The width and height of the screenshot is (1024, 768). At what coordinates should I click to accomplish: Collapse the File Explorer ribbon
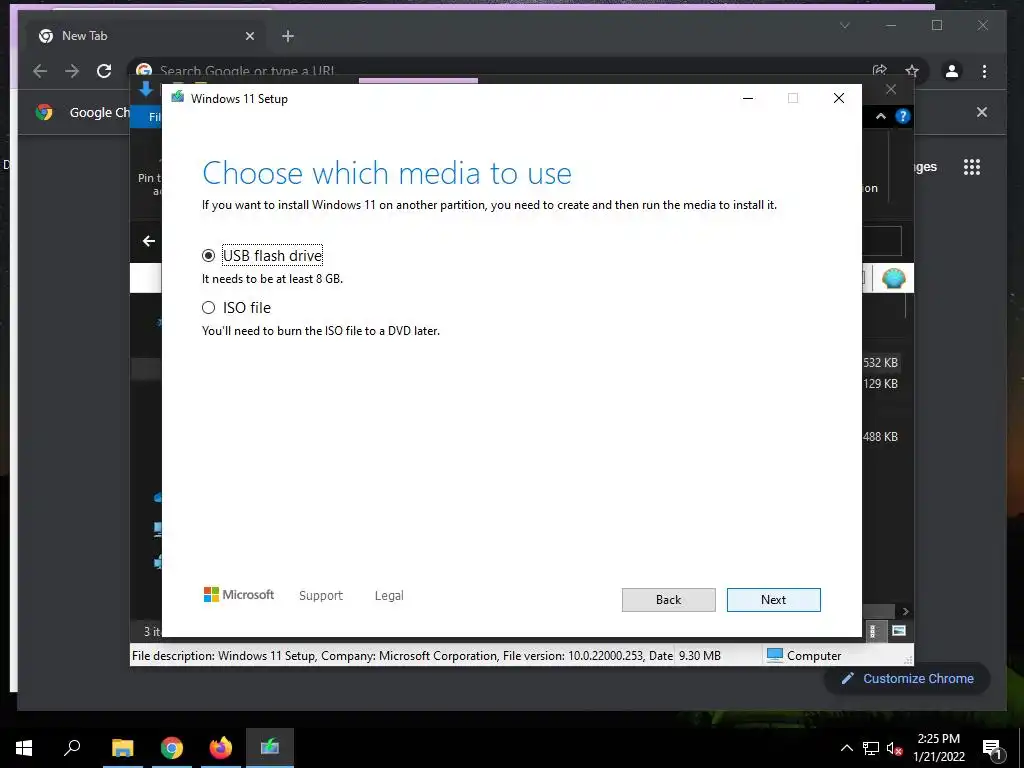click(x=881, y=116)
